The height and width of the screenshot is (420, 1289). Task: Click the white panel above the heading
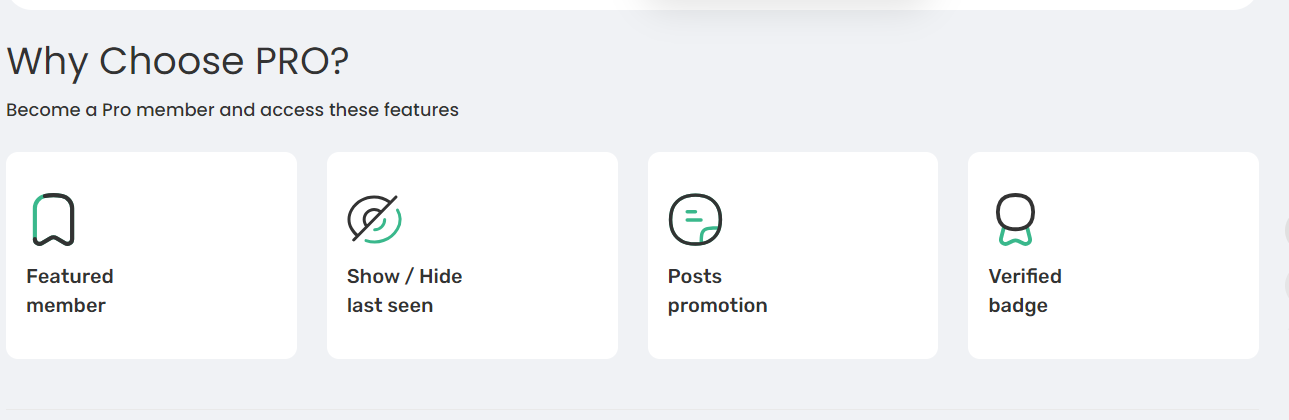pos(630,4)
